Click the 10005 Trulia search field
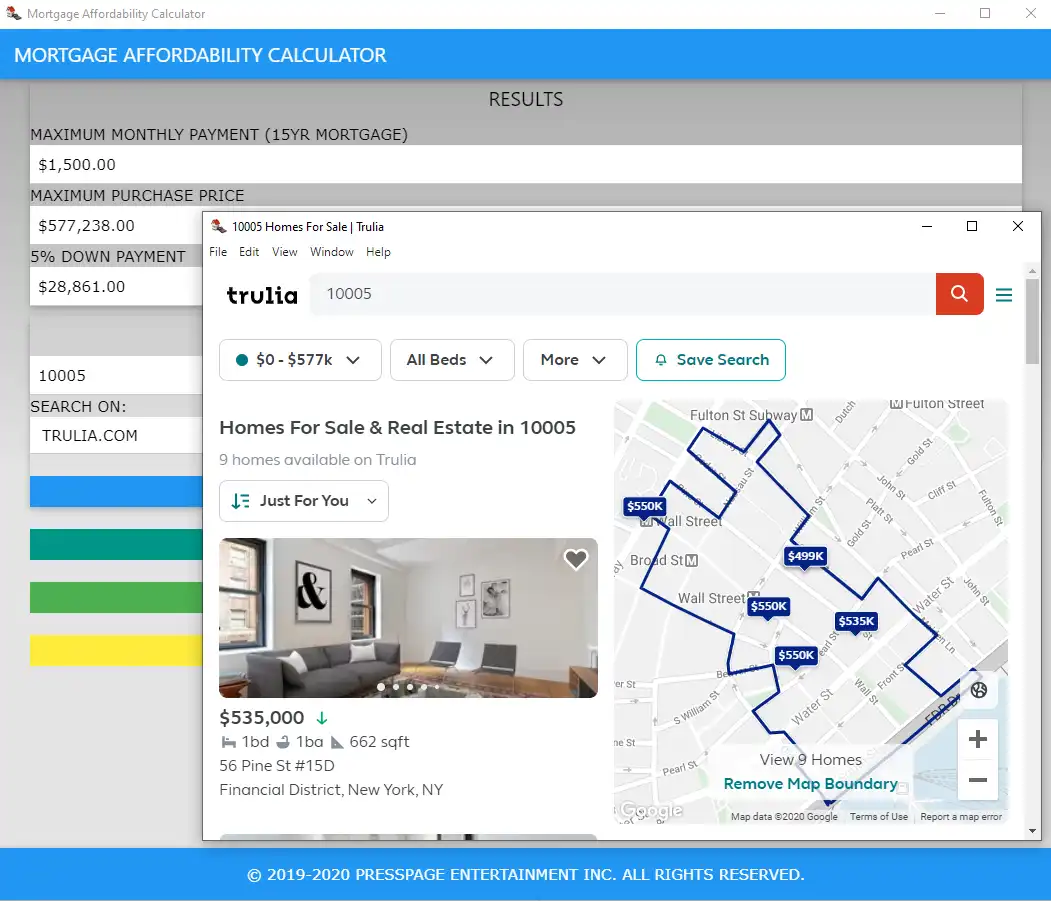Image resolution: width=1051 pixels, height=901 pixels. coord(623,294)
